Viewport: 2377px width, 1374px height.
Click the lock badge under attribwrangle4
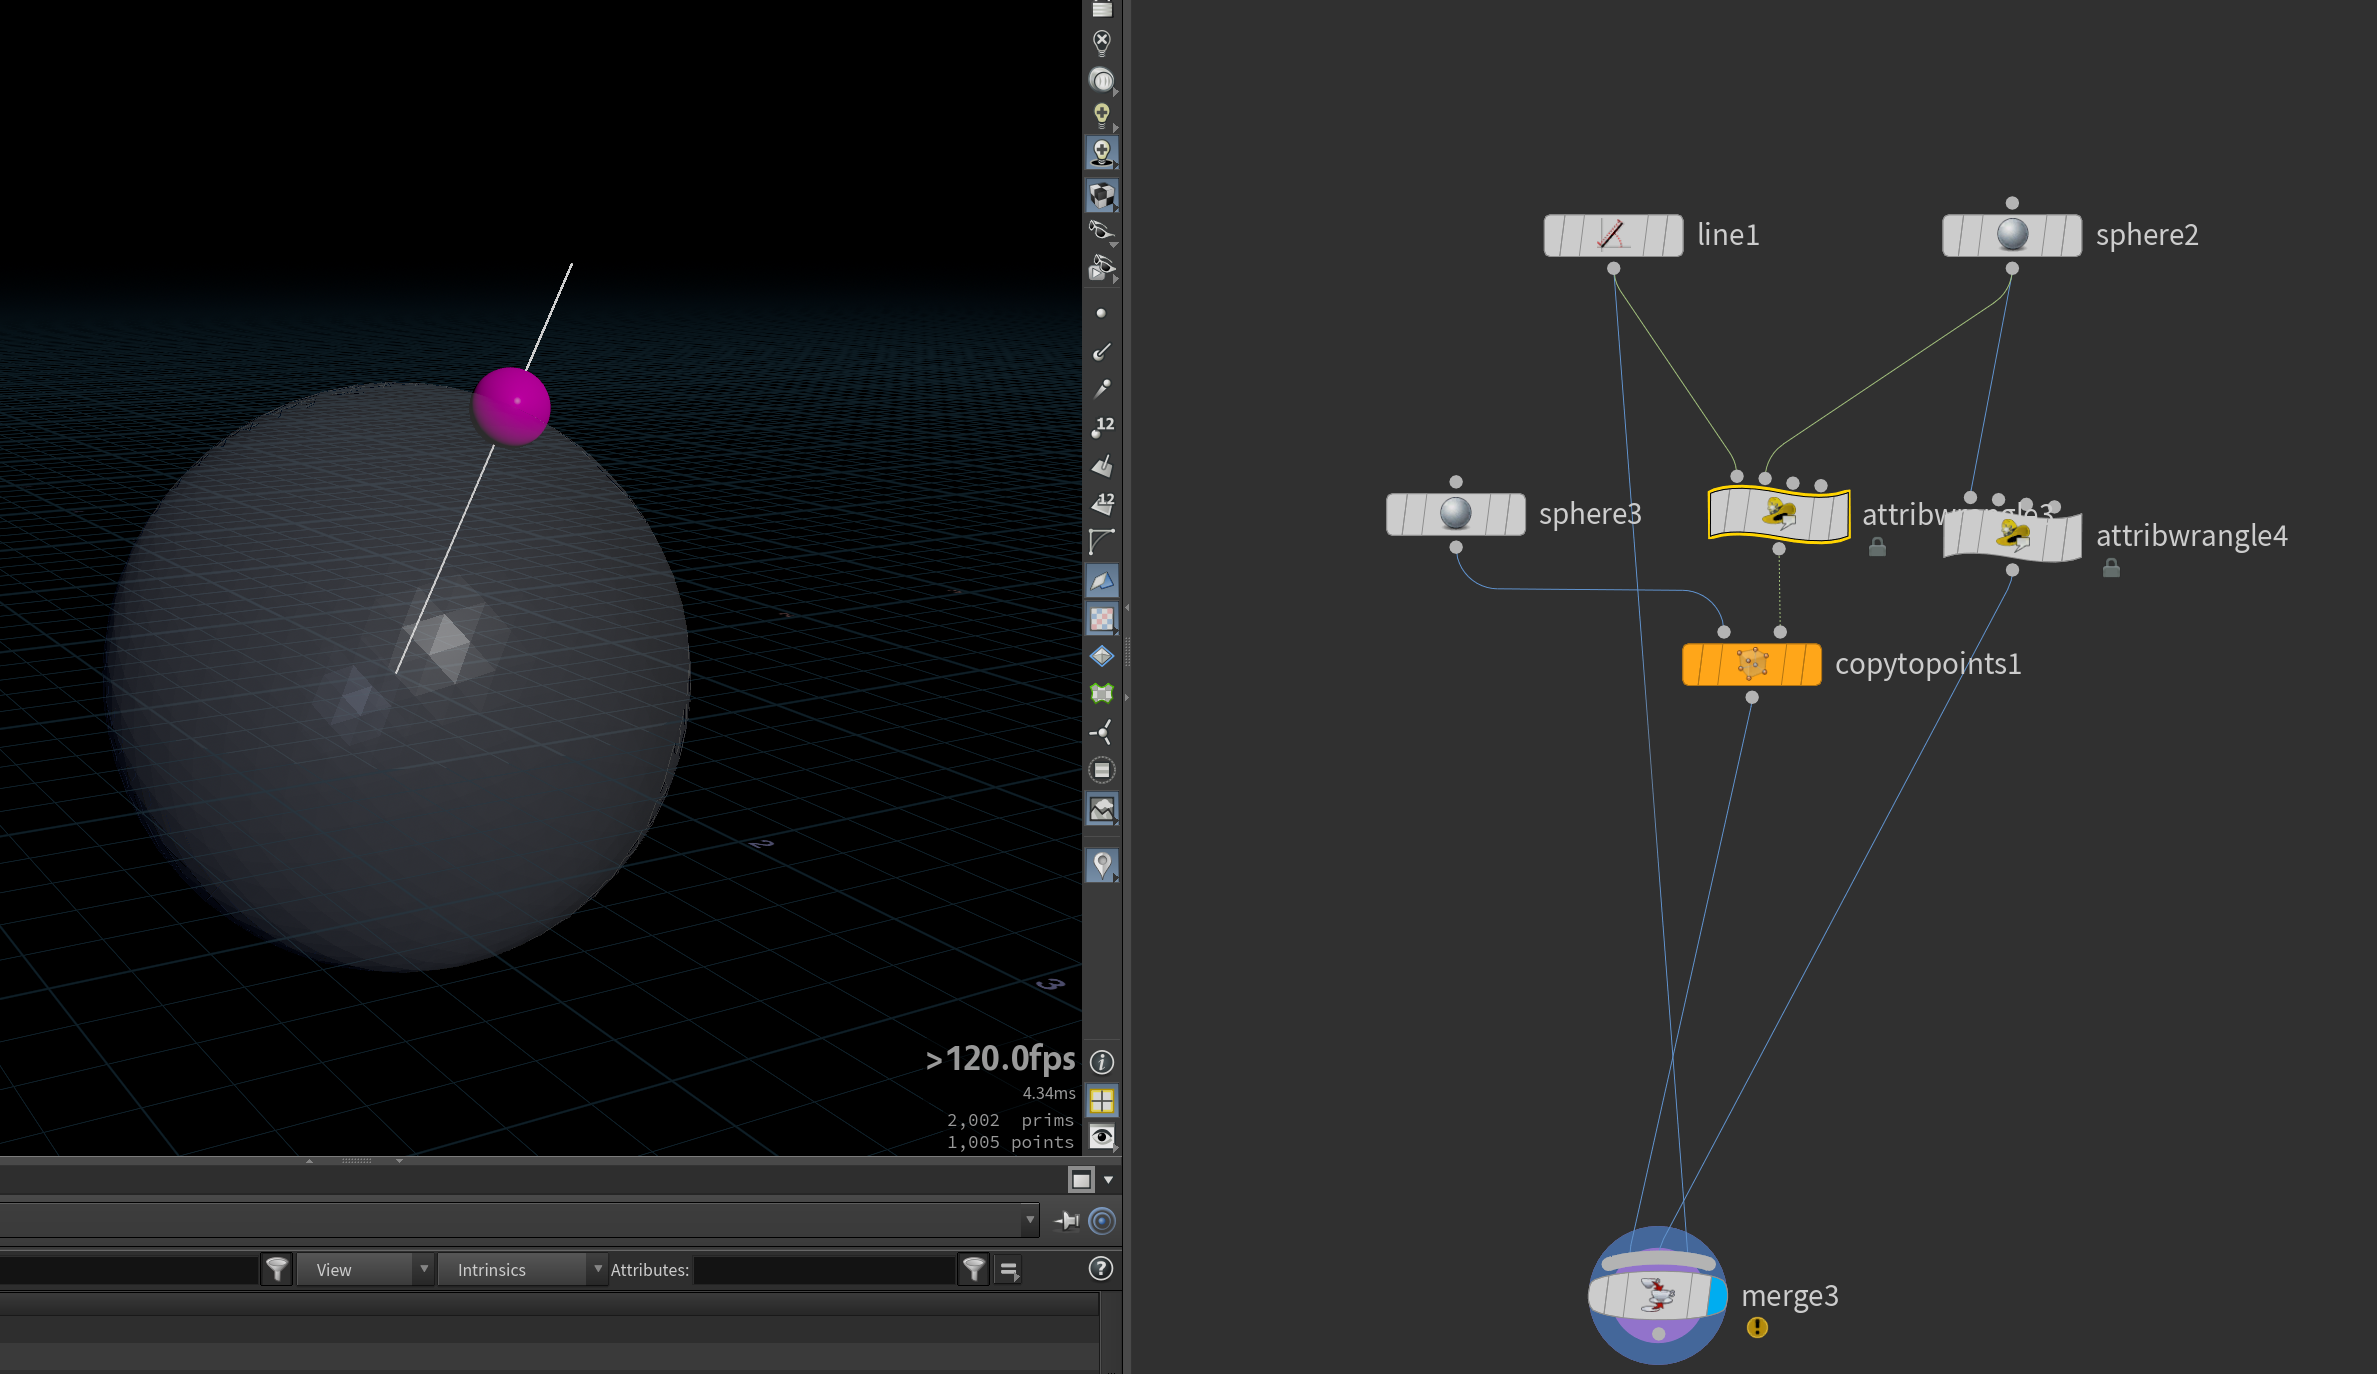click(x=2111, y=568)
